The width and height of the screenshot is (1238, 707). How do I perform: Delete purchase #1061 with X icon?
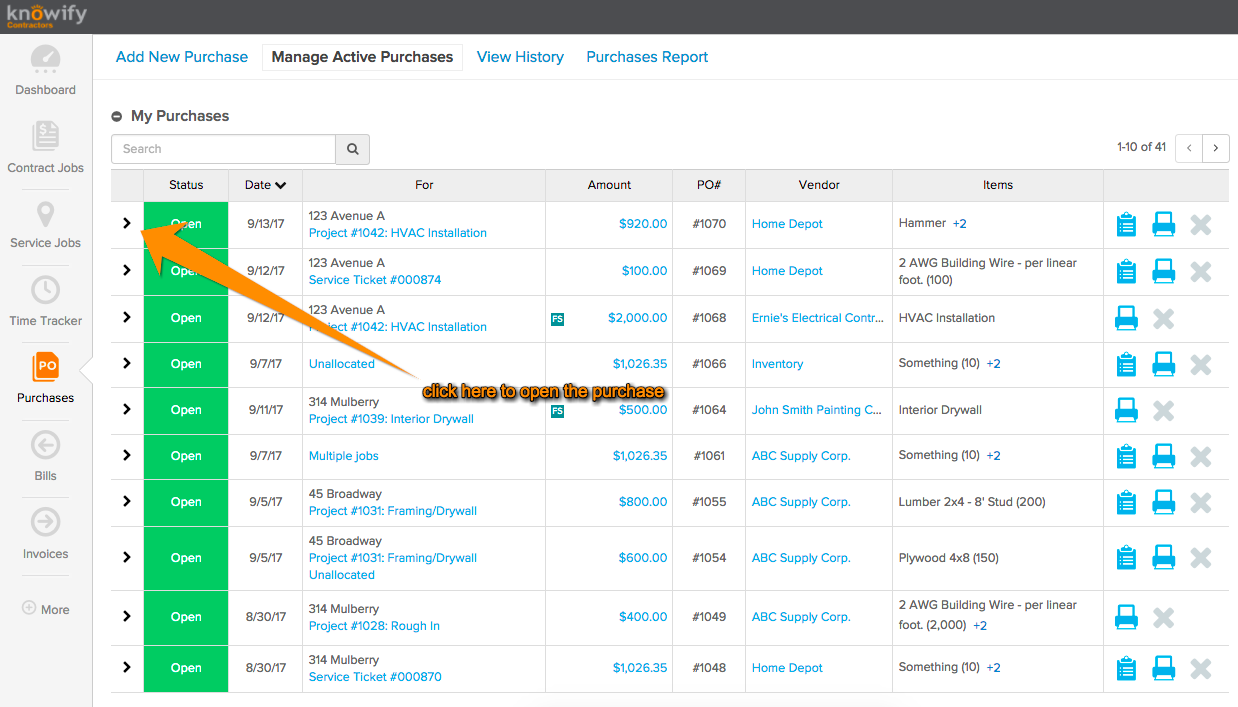(1201, 456)
